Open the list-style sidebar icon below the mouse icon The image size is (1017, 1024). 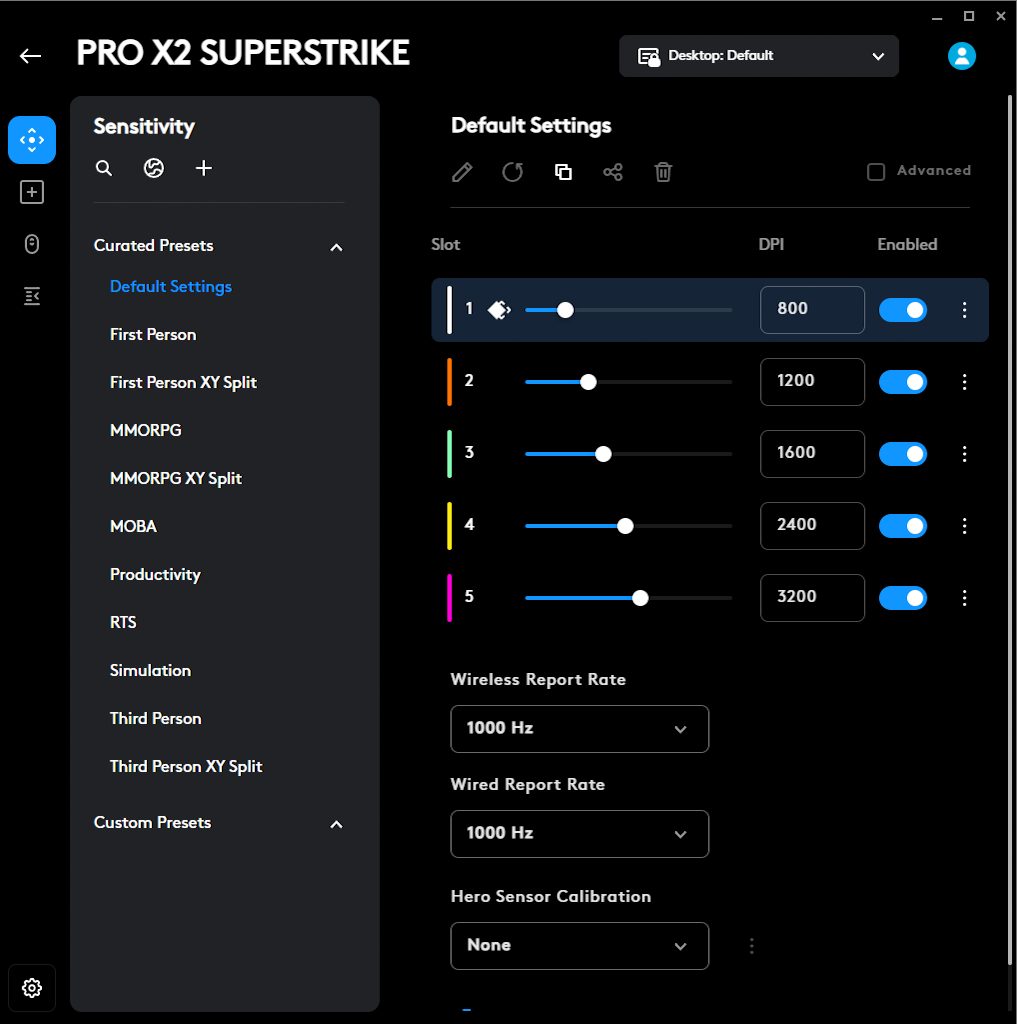coord(31,296)
